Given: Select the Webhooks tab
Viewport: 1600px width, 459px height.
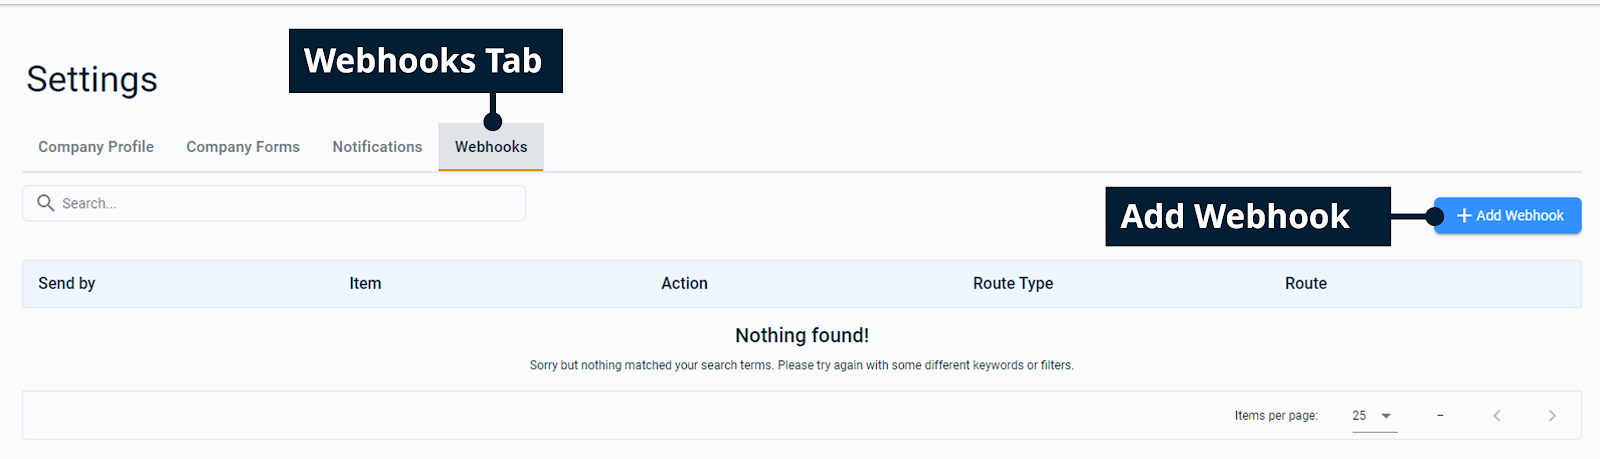Looking at the screenshot, I should click(x=491, y=147).
